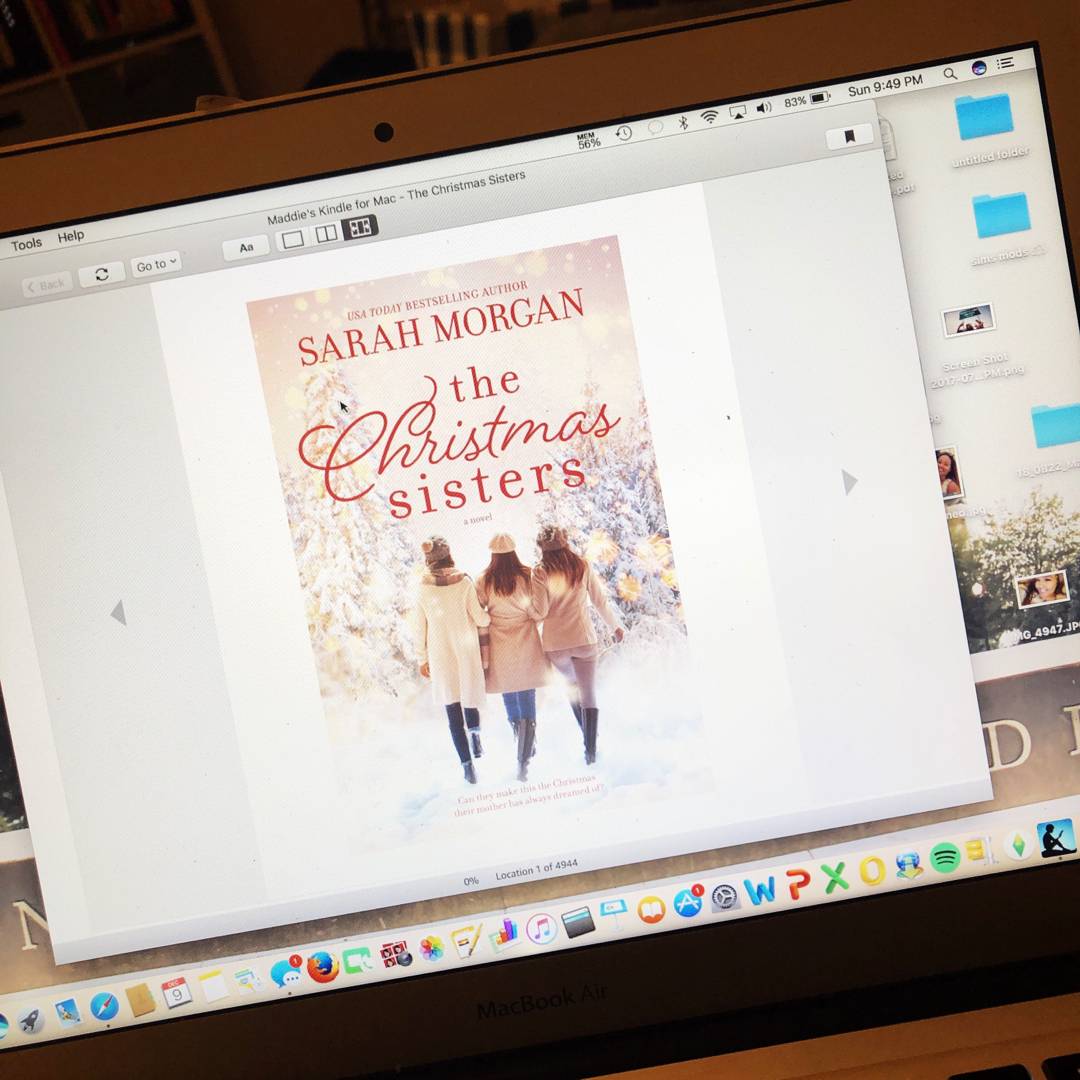Launch Firefox from the dock
Screen dimensions: 1080x1080
pyautogui.click(x=322, y=967)
